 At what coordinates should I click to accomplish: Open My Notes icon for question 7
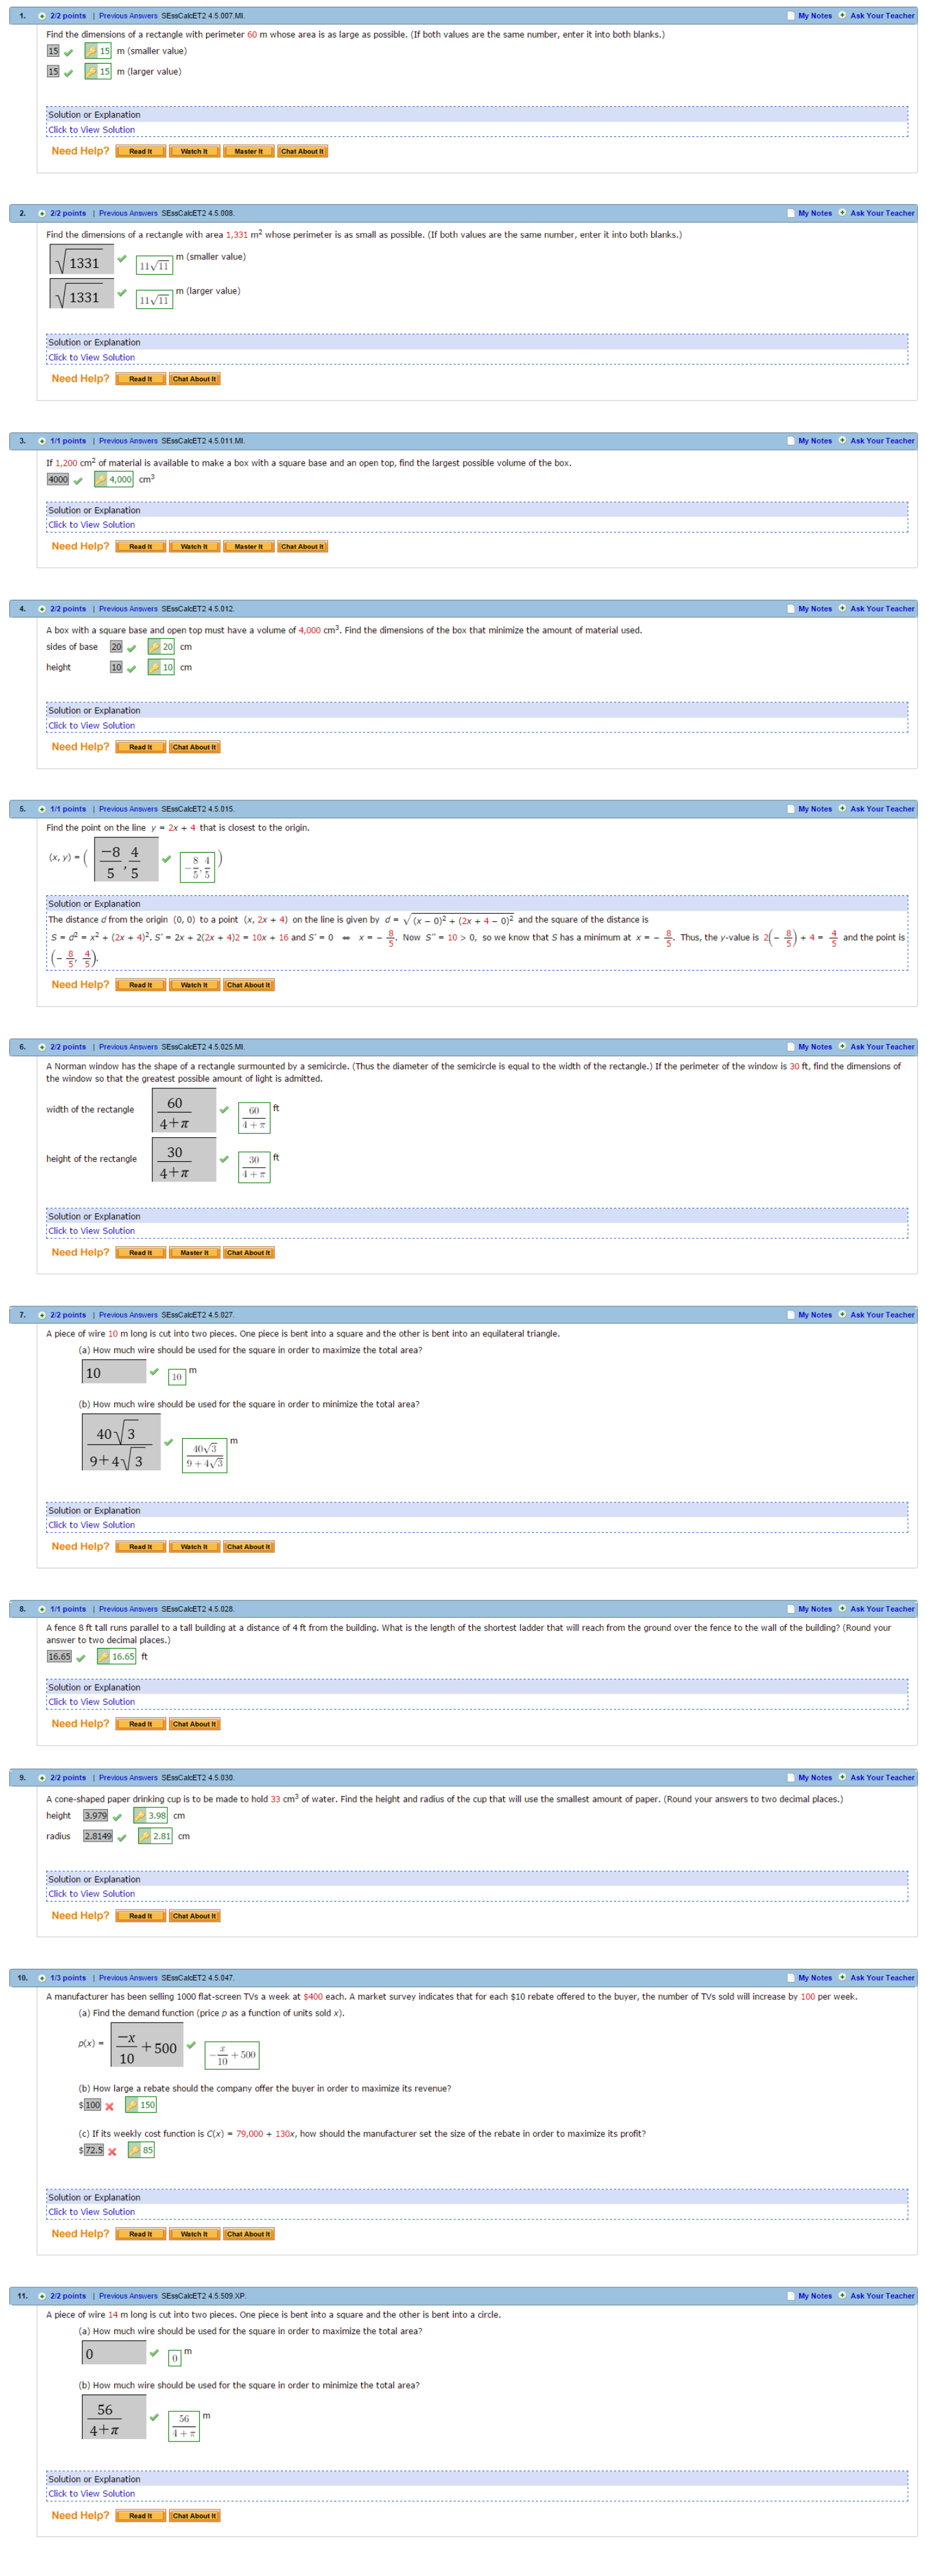click(790, 1315)
